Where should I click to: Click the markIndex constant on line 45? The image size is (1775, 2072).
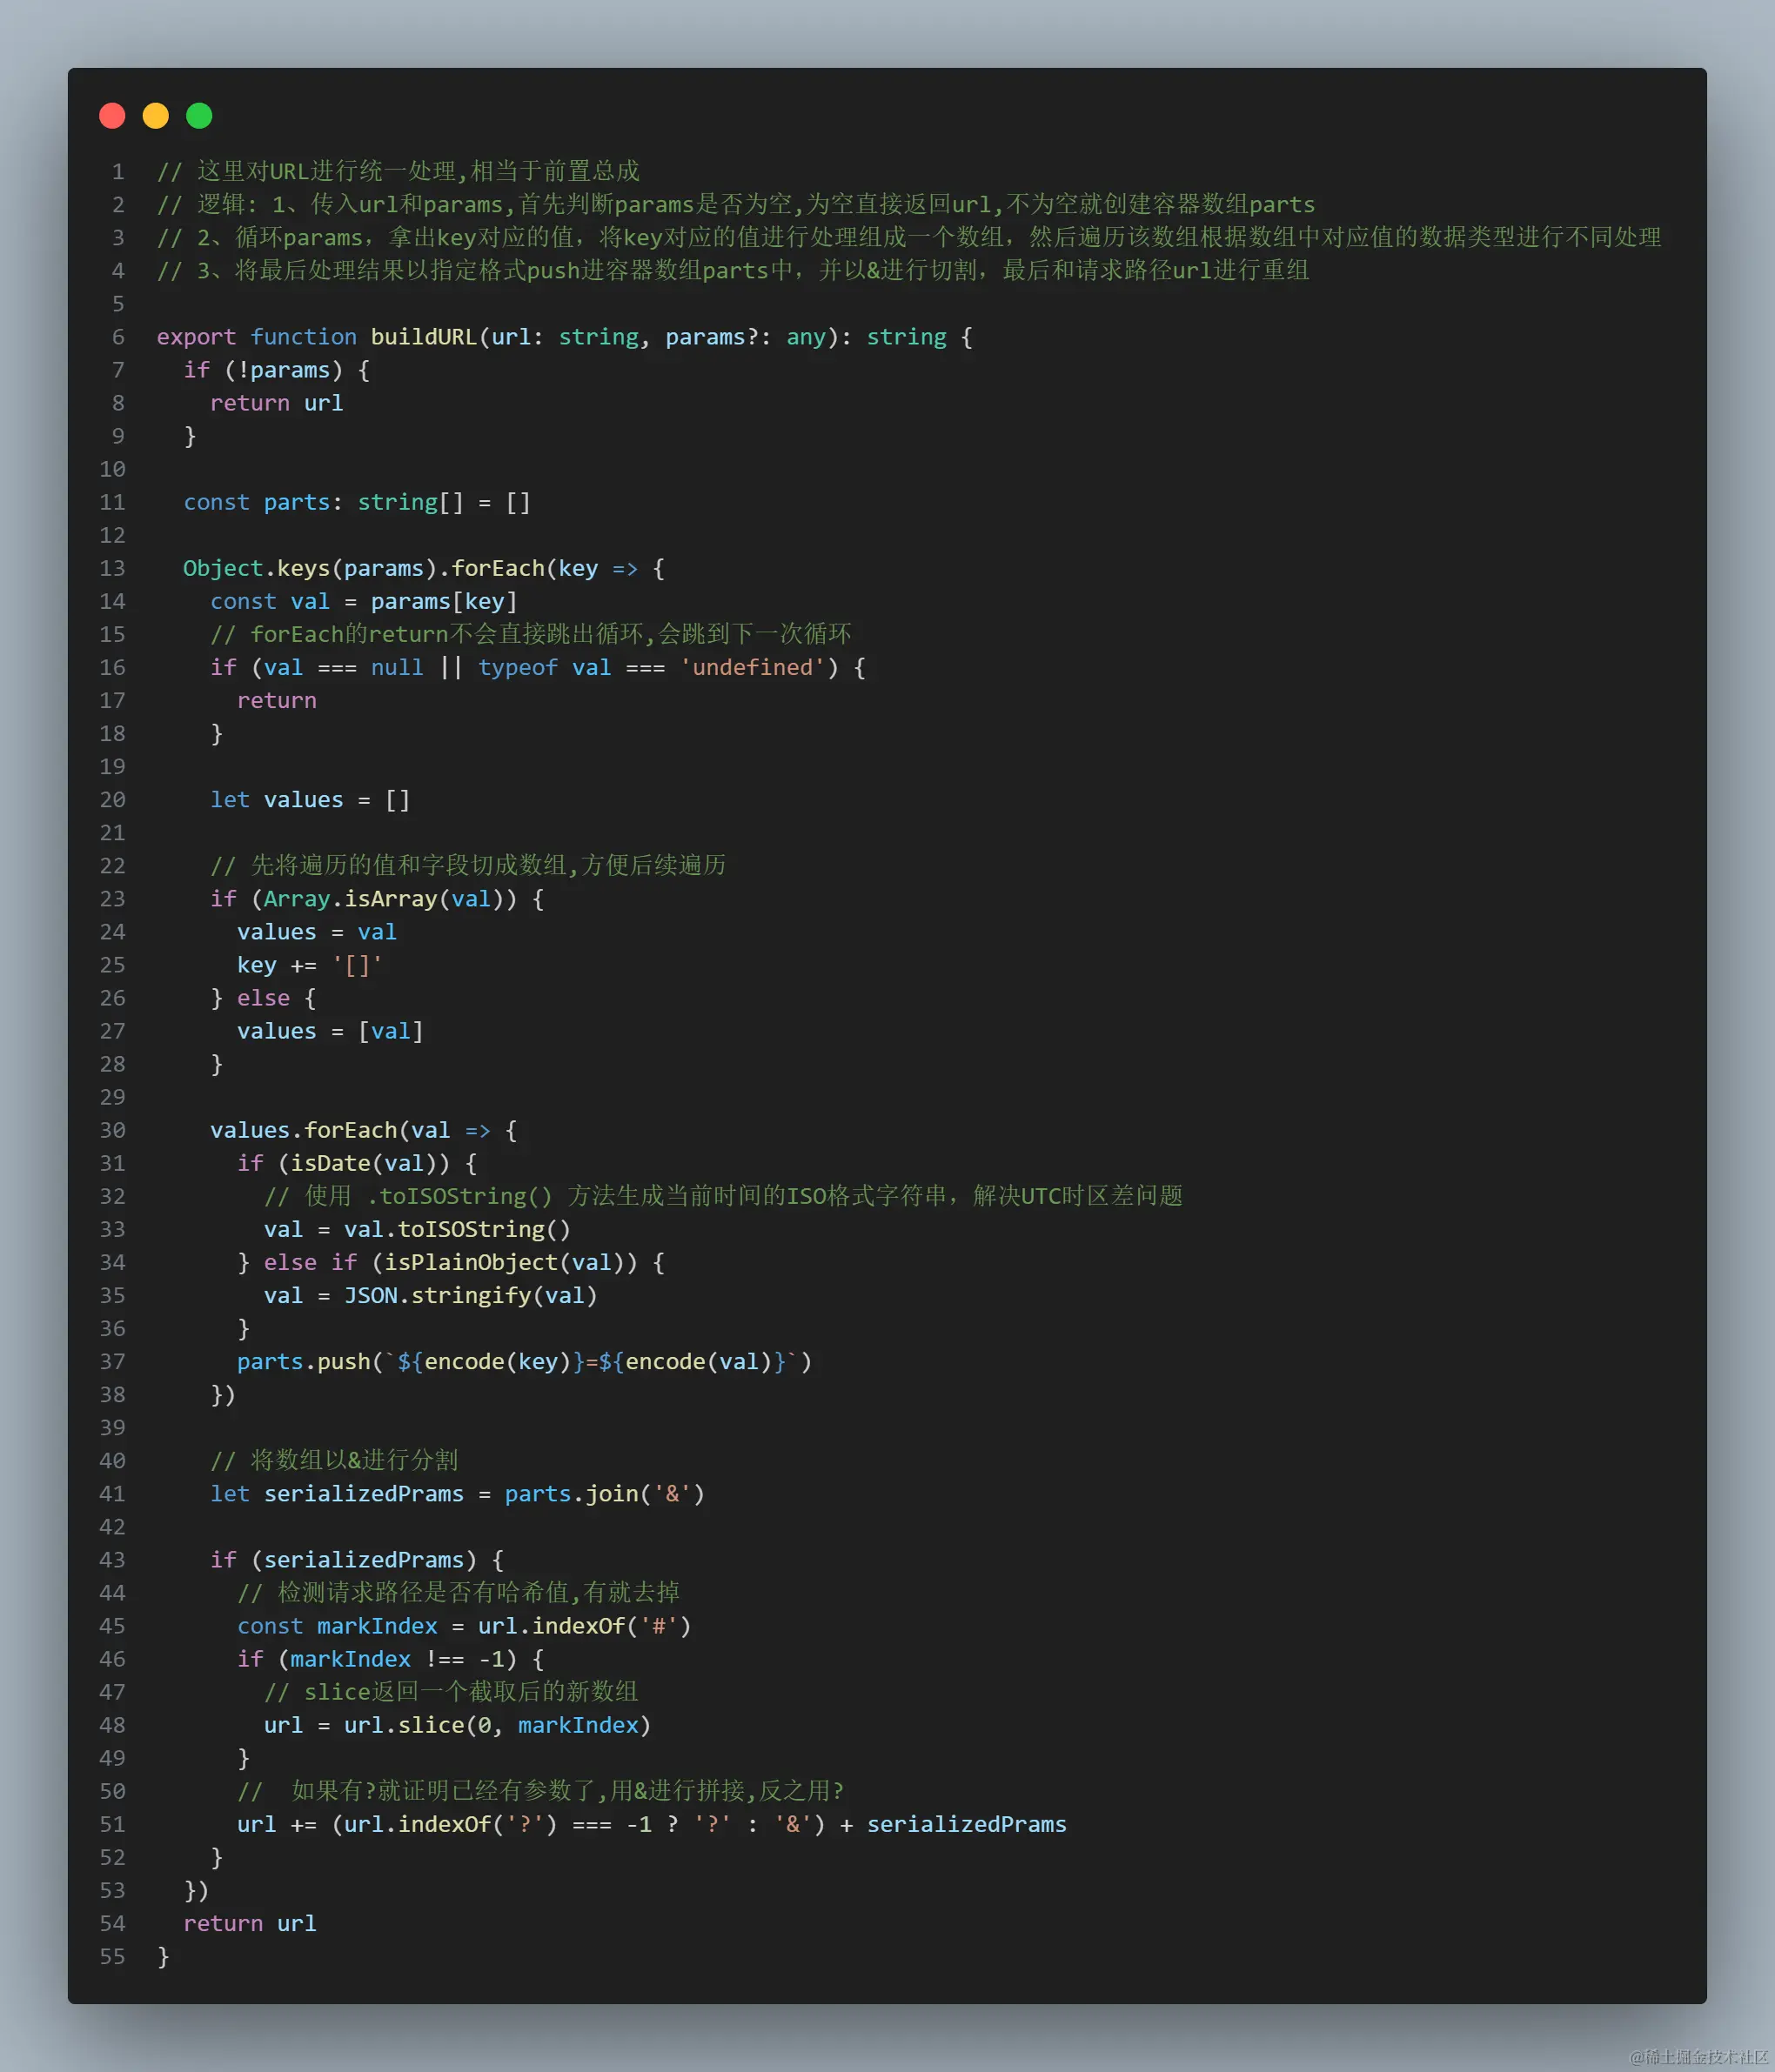click(x=374, y=1625)
